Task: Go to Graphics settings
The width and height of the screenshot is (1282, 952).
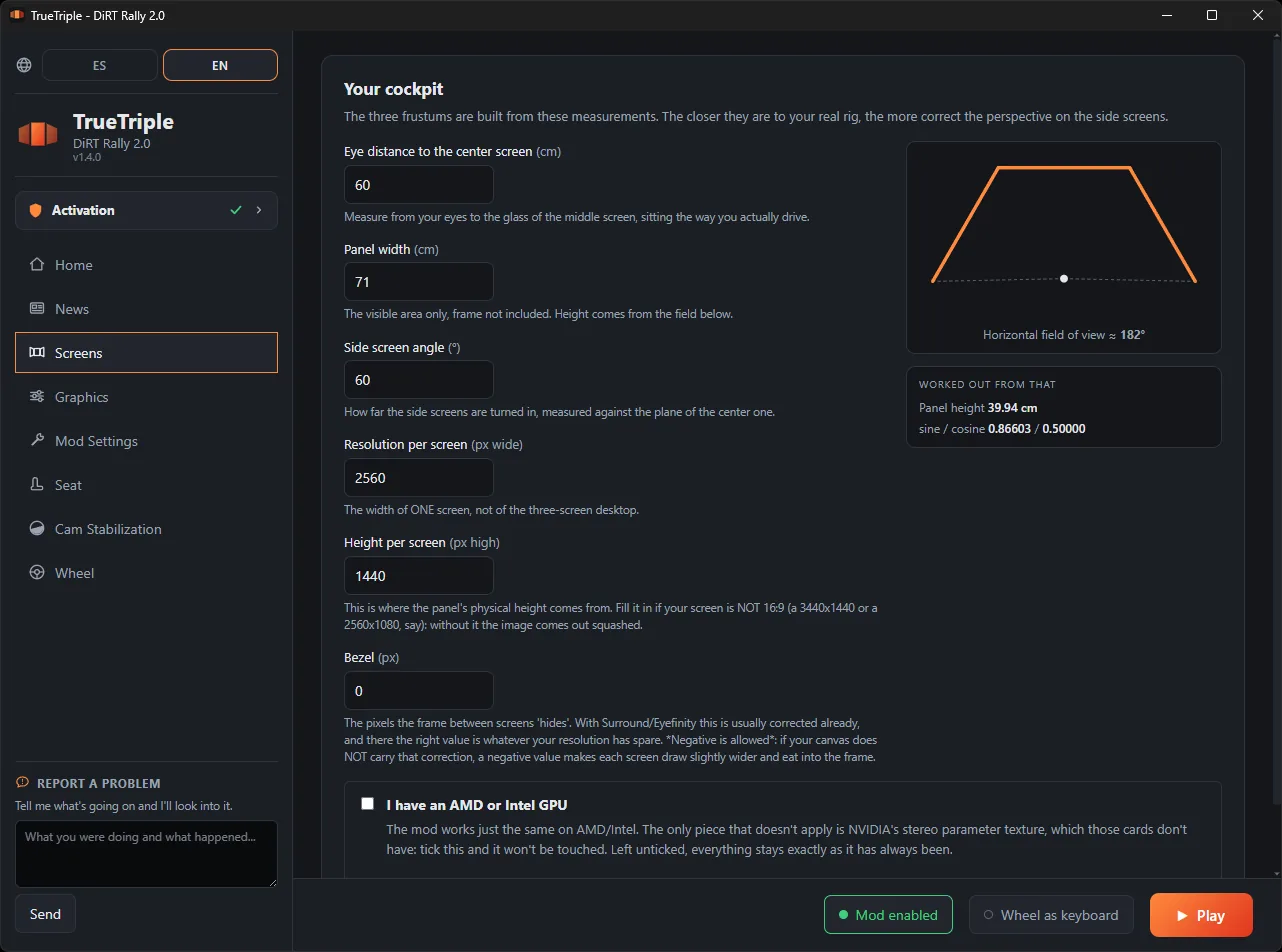Action: 146,397
